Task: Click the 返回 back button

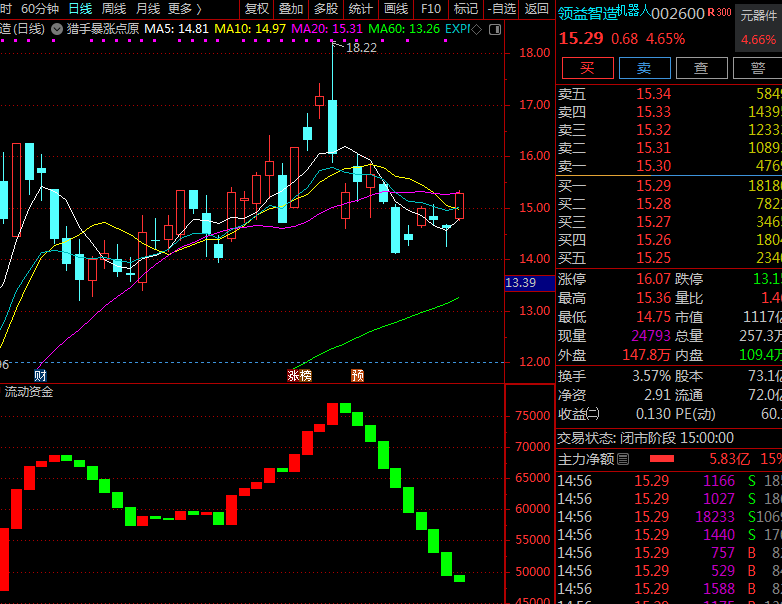Action: click(x=537, y=9)
